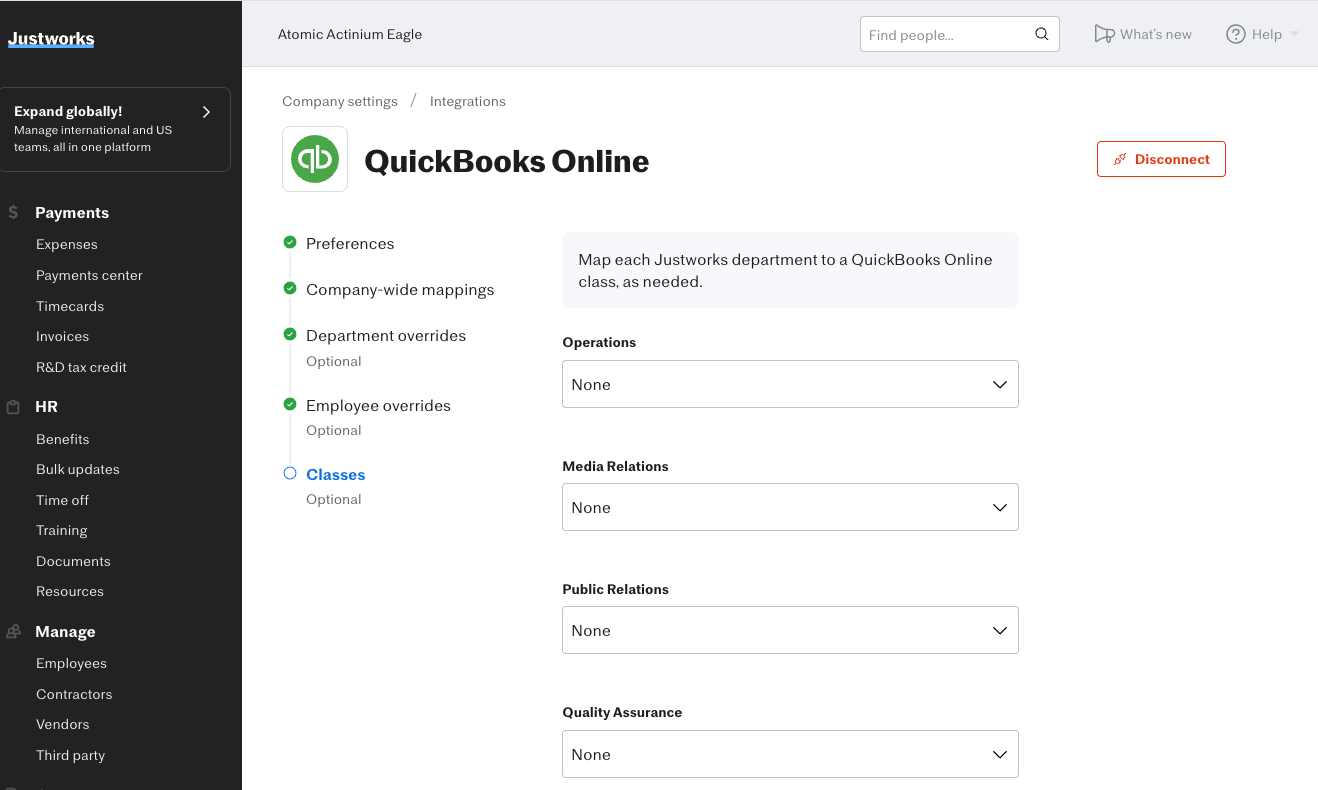This screenshot has height=790, width=1318.
Task: Open the Operations class dropdown
Action: 790,384
